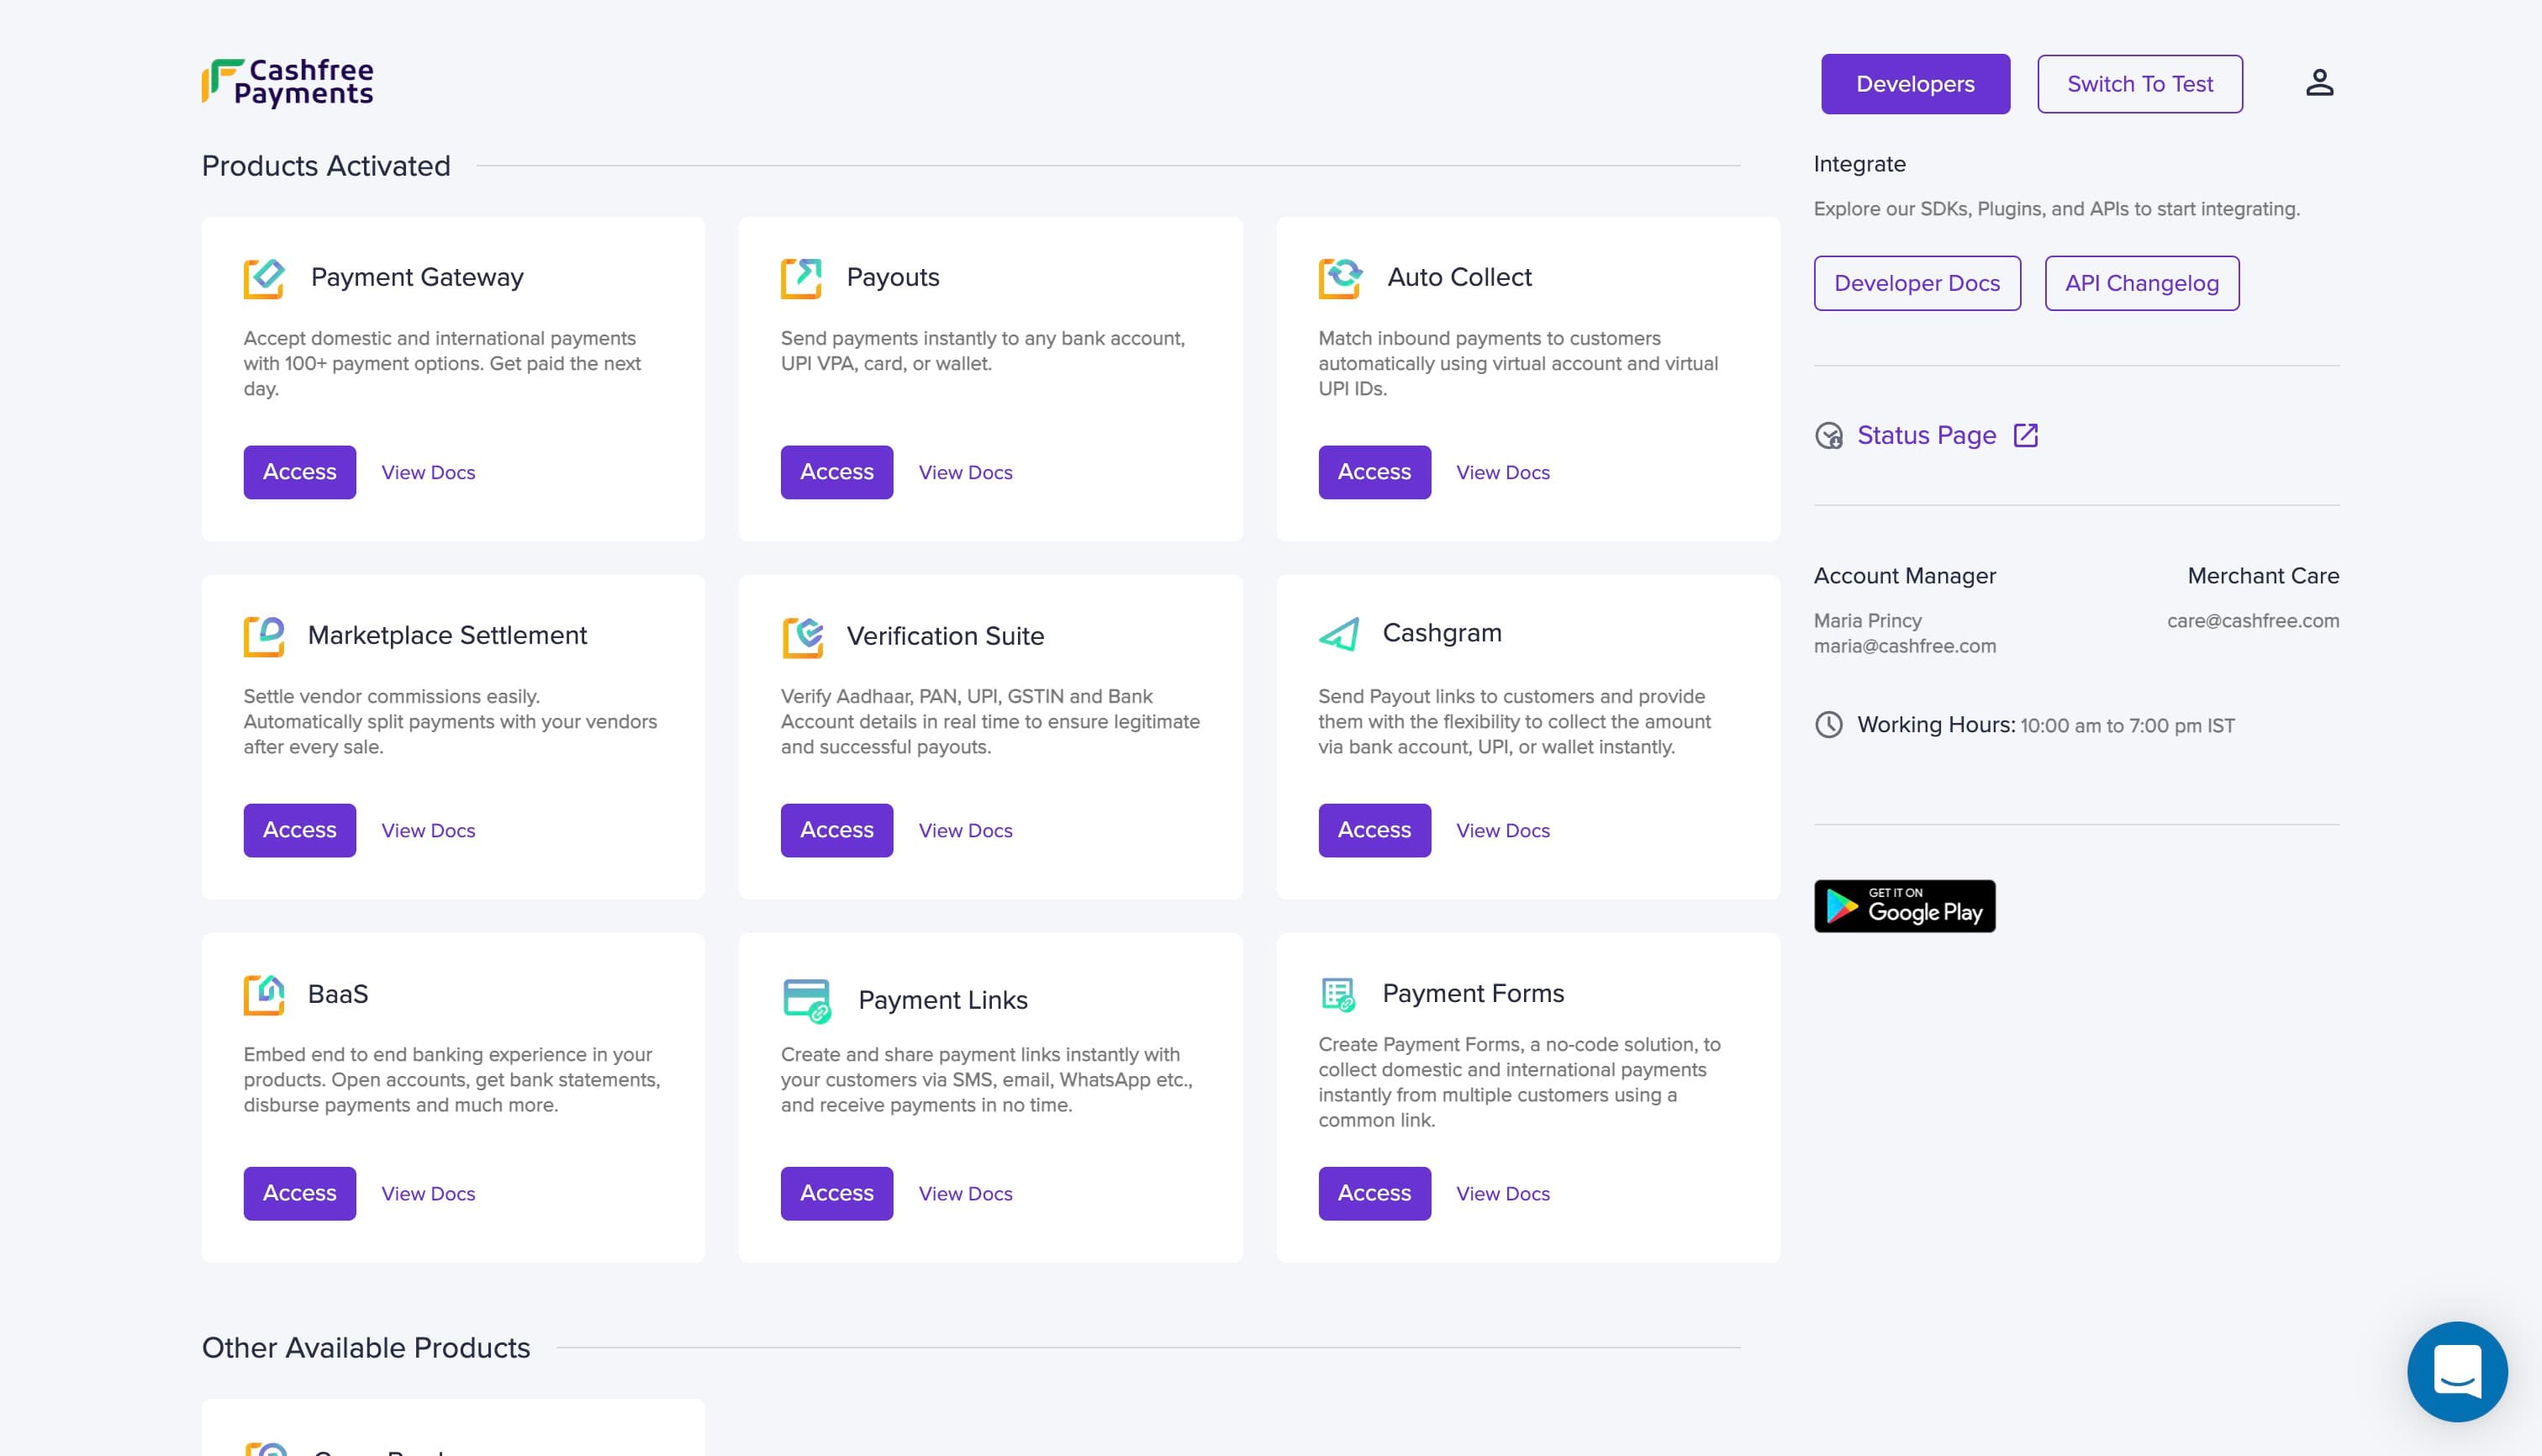Open the chat support widget
This screenshot has height=1456, width=2542.
tap(2456, 1371)
